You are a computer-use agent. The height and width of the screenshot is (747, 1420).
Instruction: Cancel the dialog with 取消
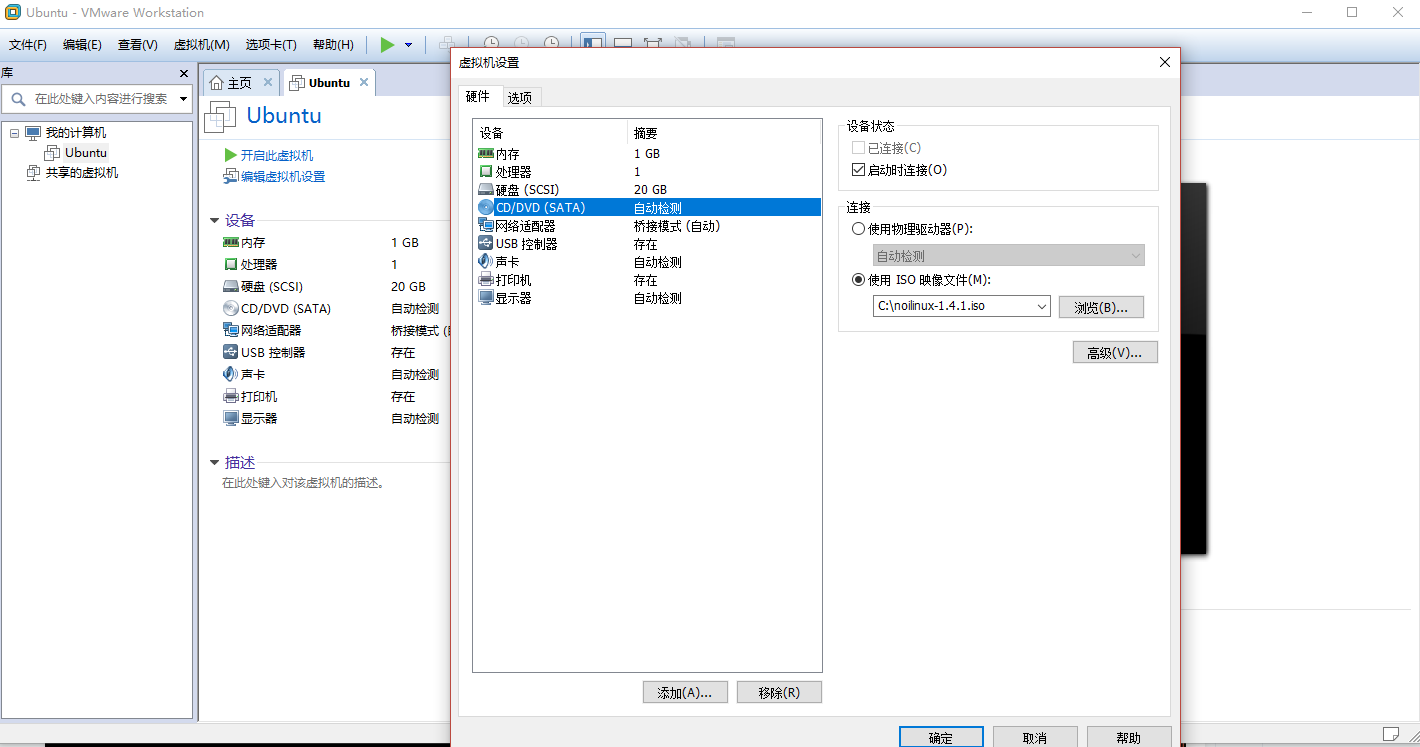1035,737
